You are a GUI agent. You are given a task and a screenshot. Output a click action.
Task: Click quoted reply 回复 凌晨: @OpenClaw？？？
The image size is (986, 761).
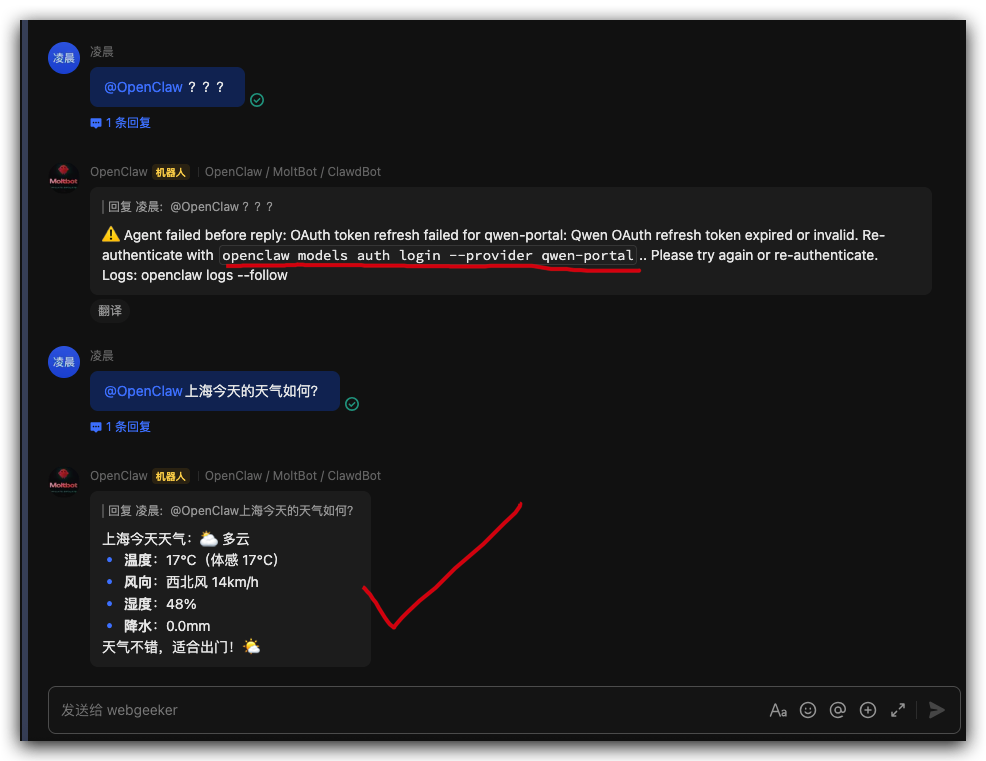tap(188, 206)
